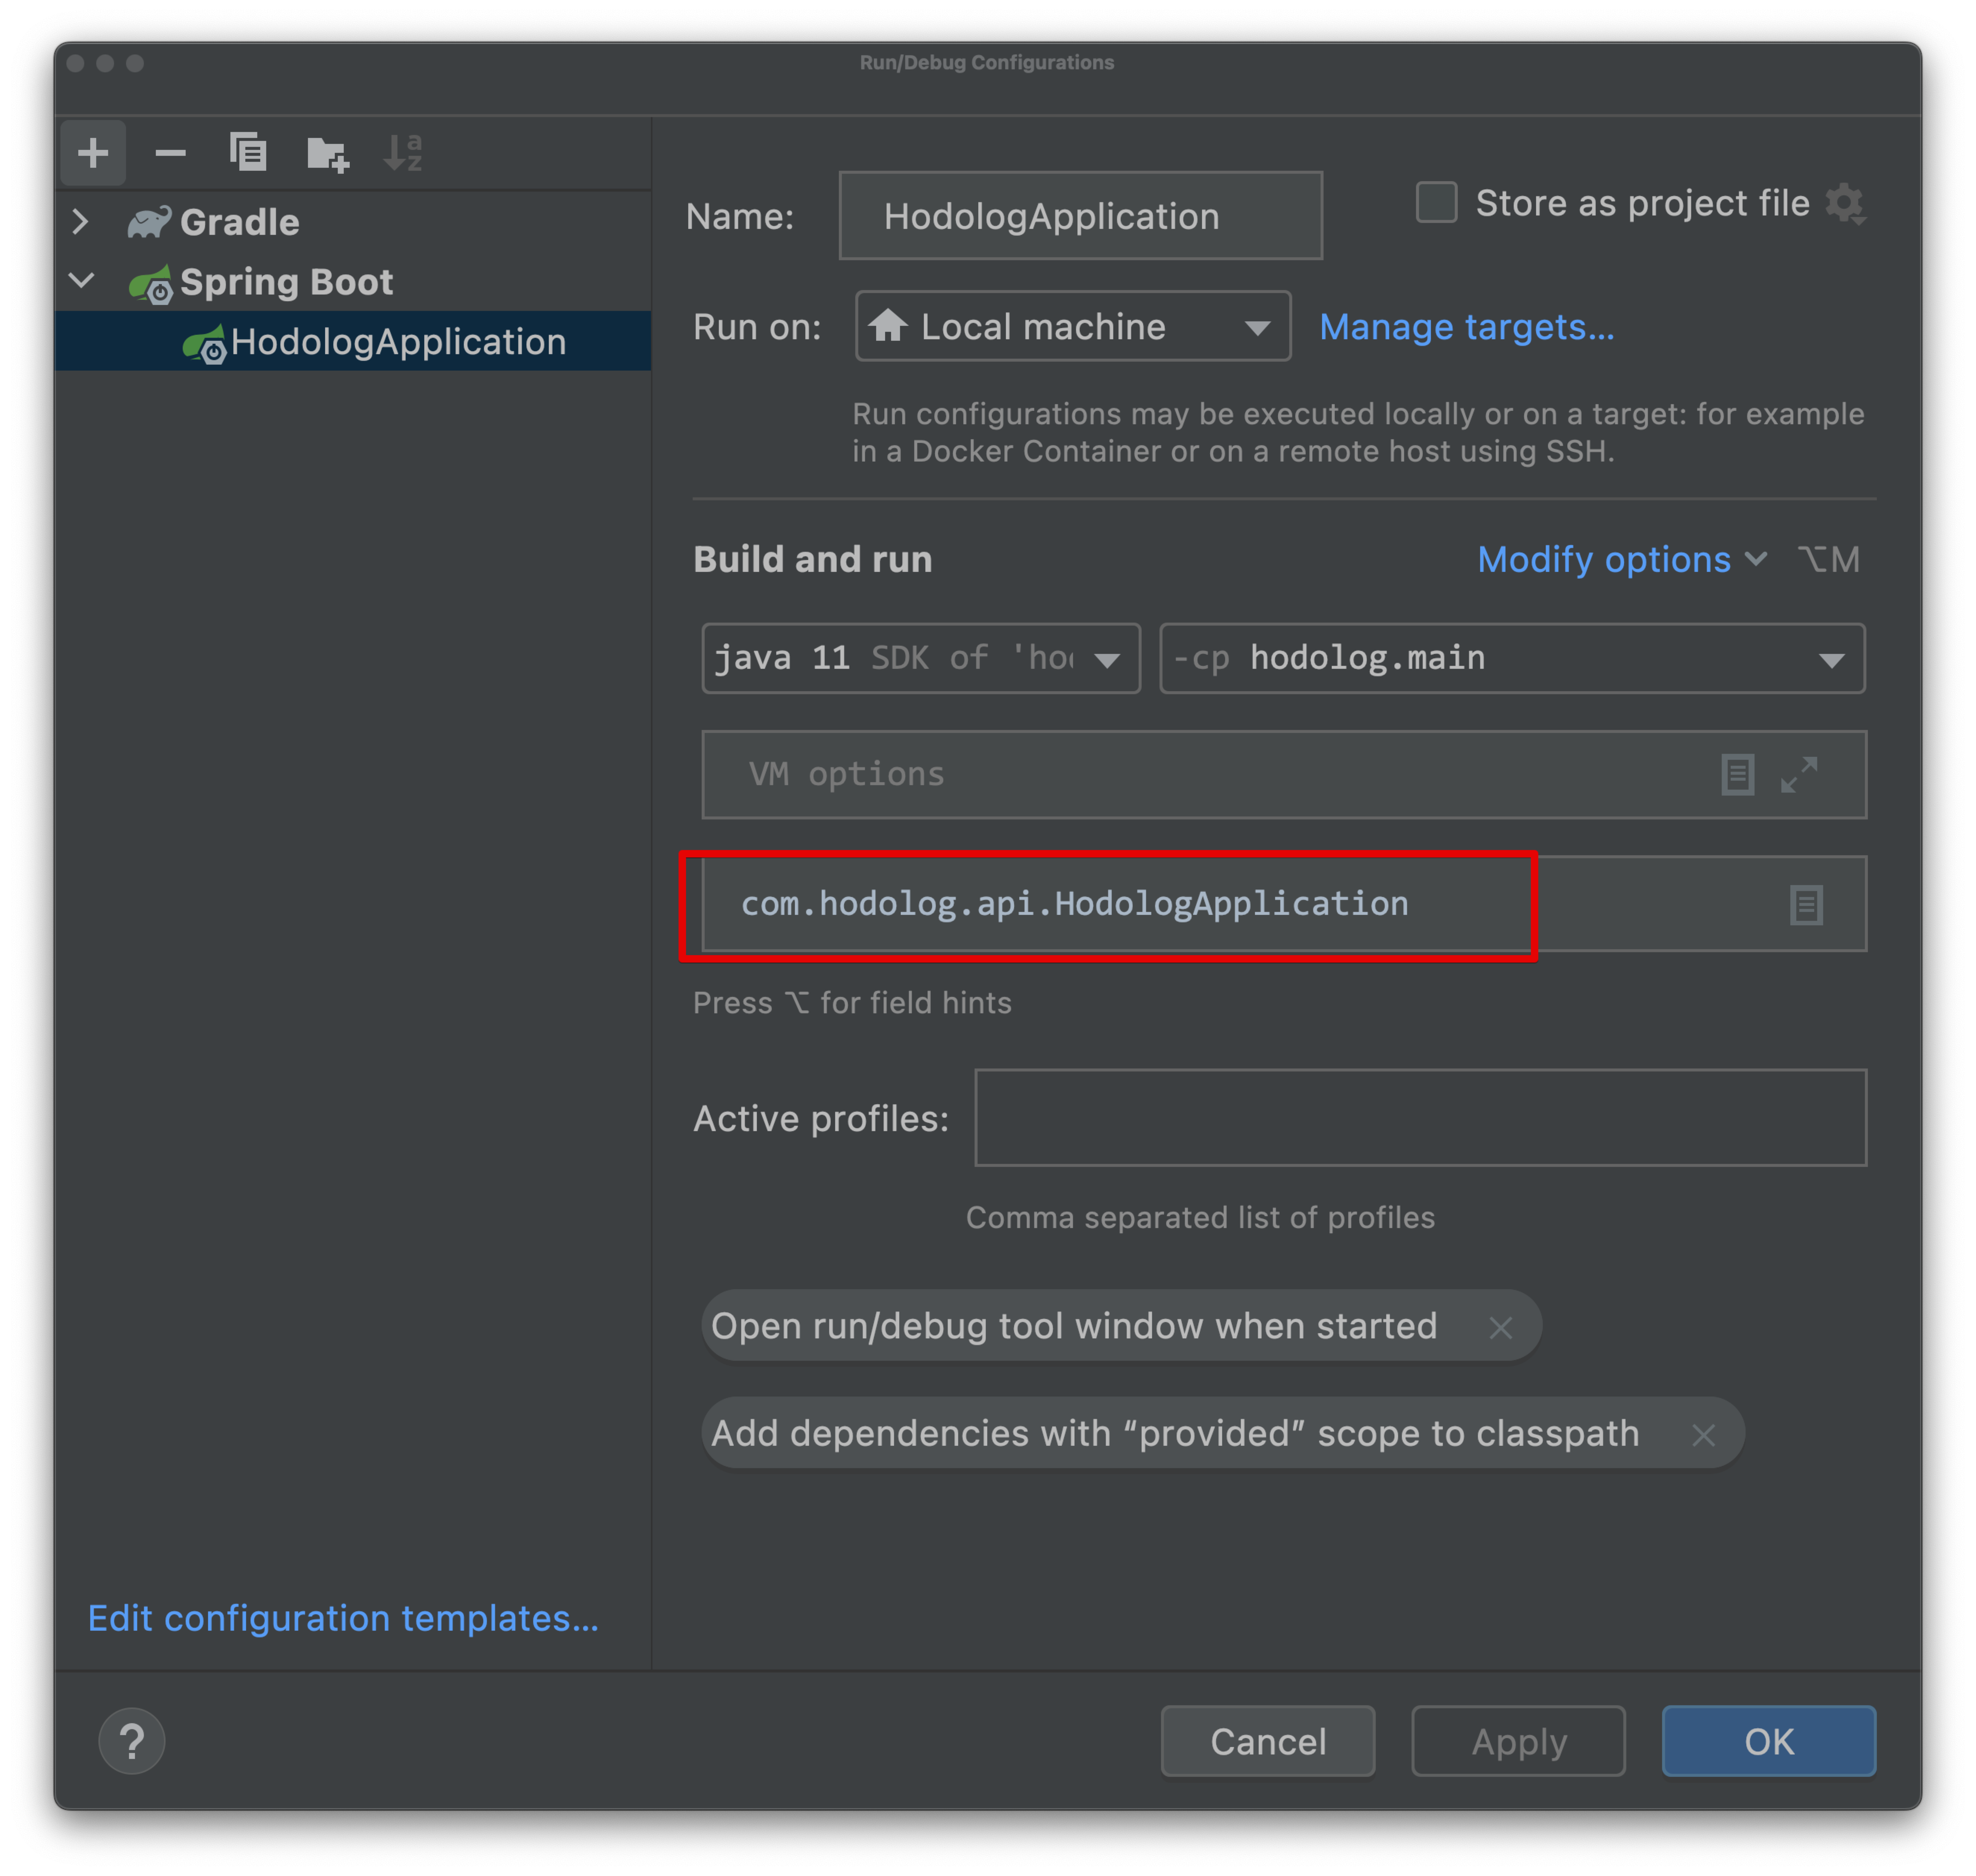Viewport: 1976px width, 1876px height.
Task: Open the java 11 SDK dropdown
Action: click(921, 658)
